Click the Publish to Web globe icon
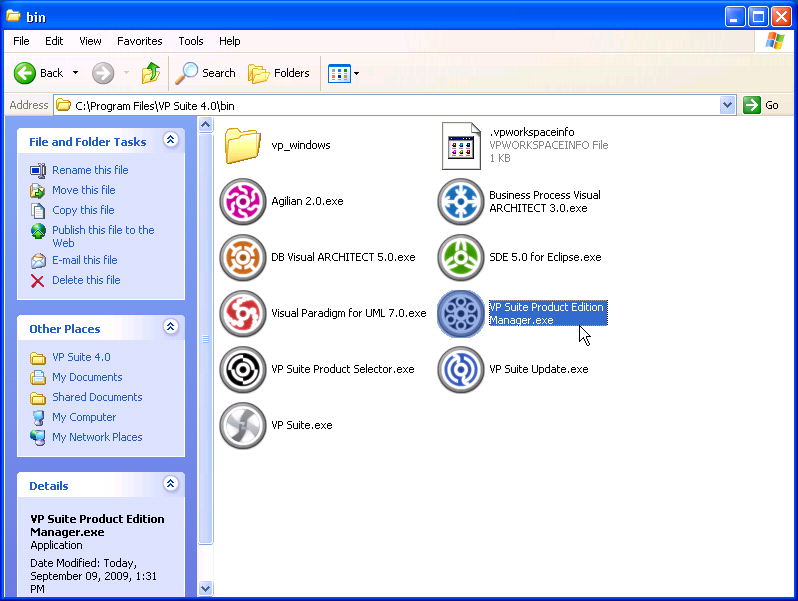The height and width of the screenshot is (601, 798). [x=38, y=231]
